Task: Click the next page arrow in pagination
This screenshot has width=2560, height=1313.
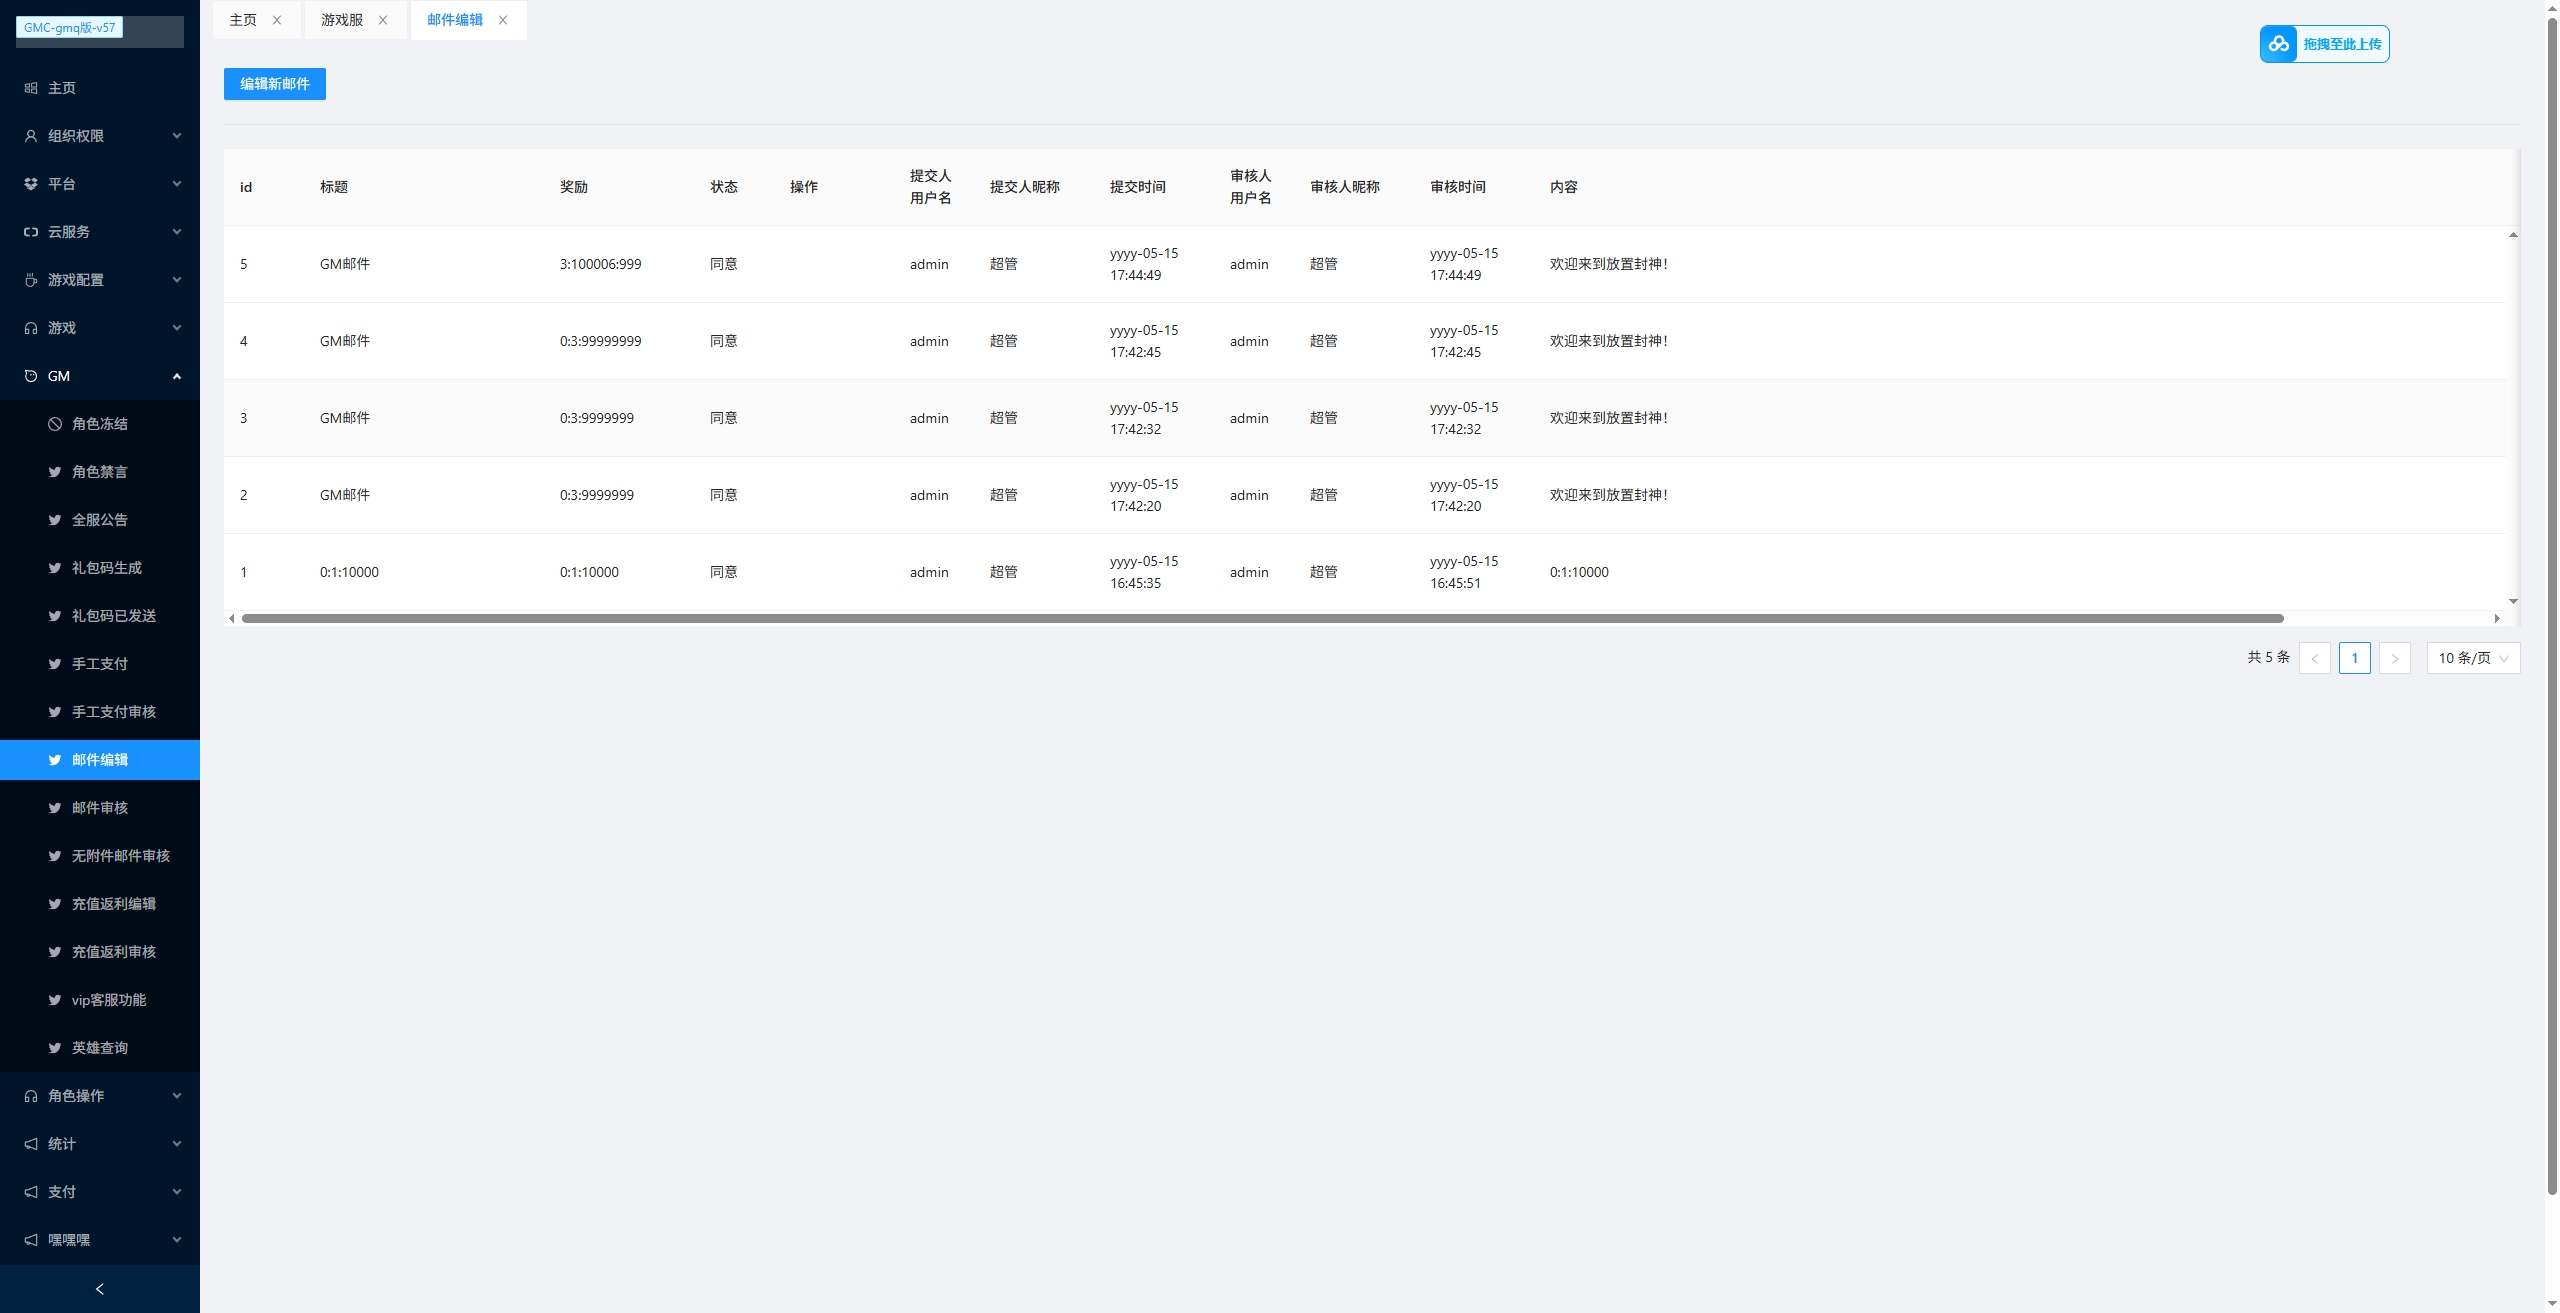Action: click(2394, 658)
